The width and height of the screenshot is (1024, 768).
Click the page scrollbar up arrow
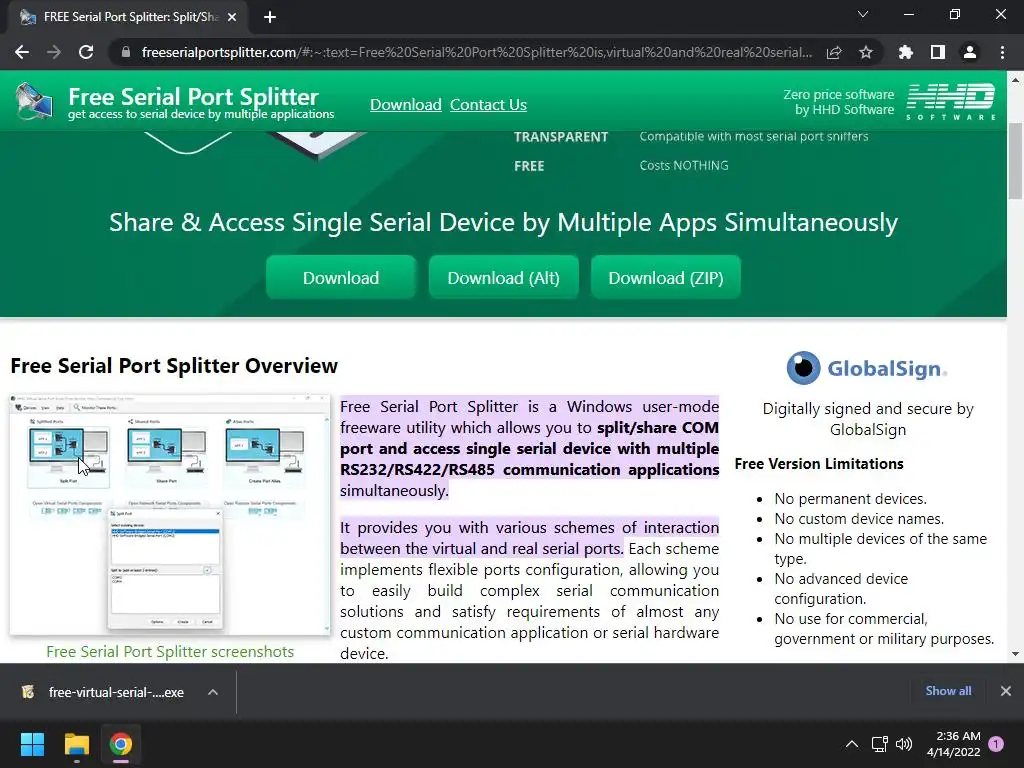coord(1016,80)
